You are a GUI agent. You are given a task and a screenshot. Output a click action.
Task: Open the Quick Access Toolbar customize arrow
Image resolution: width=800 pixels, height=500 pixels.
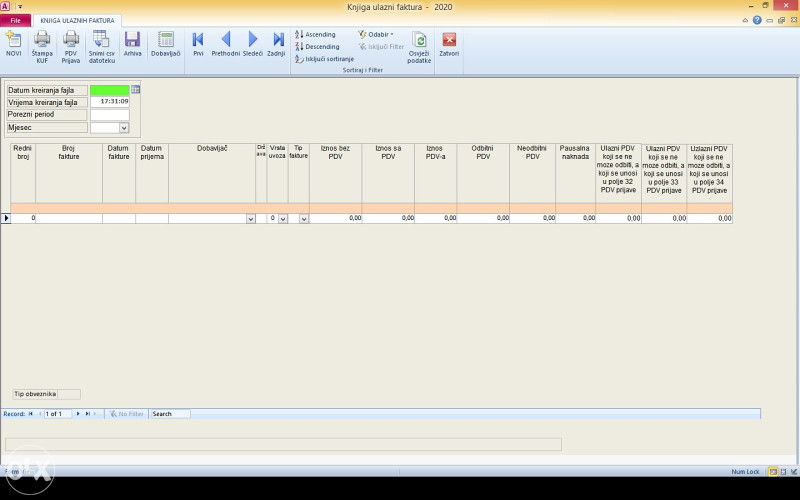20,7
